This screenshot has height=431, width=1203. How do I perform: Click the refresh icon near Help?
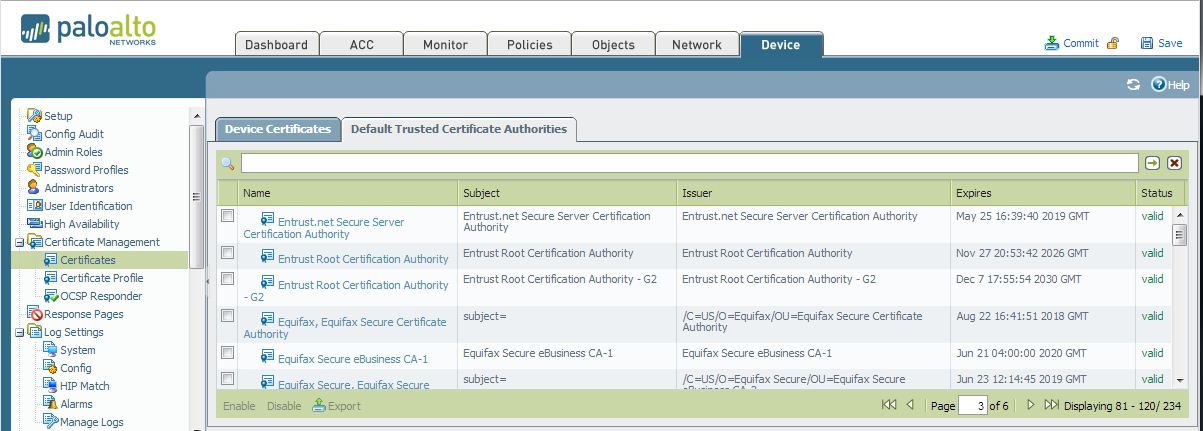1133,85
